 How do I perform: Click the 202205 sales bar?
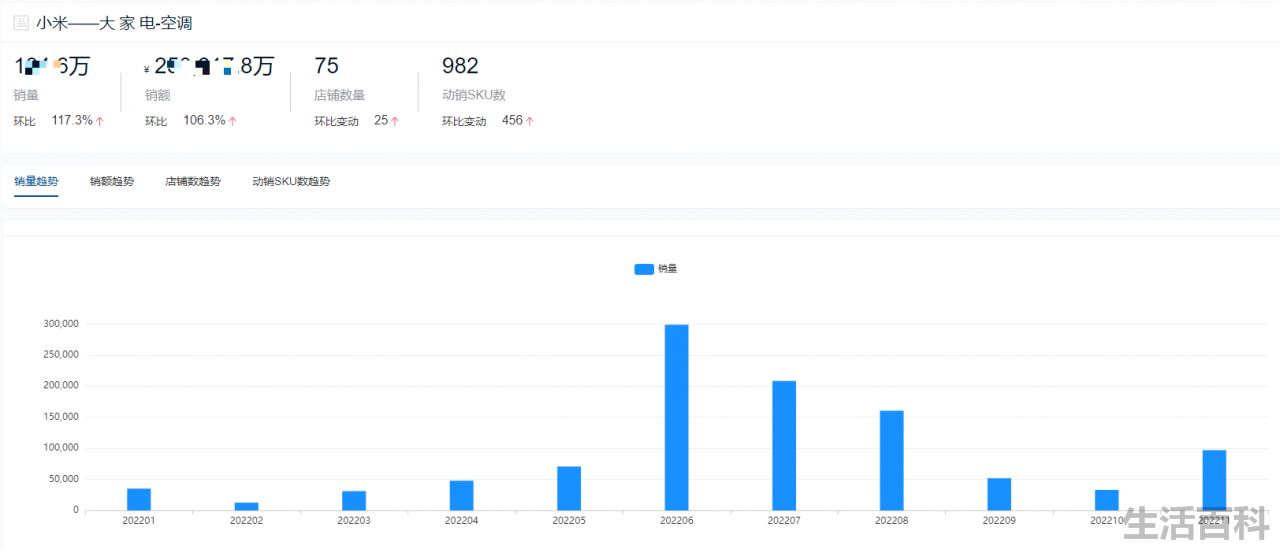569,488
